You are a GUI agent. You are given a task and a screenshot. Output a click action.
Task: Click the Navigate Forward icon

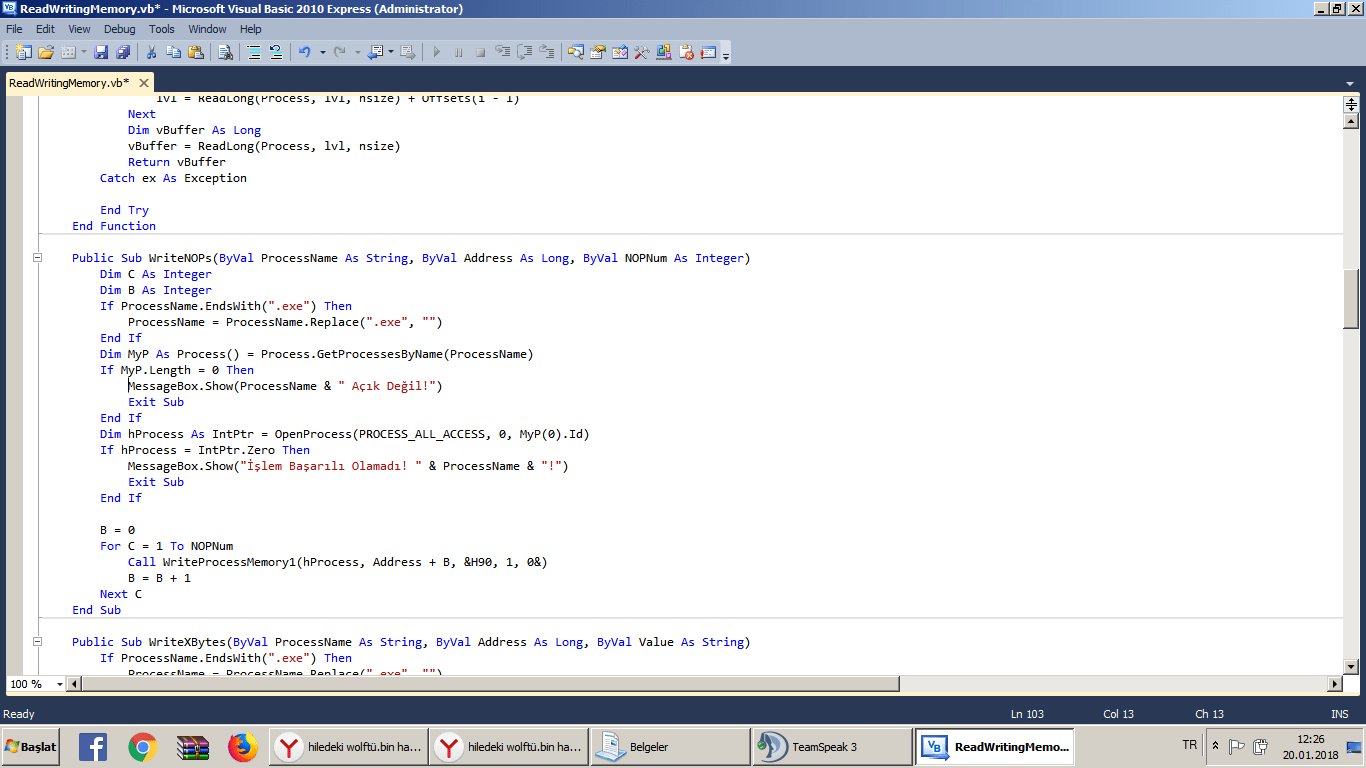tap(408, 52)
